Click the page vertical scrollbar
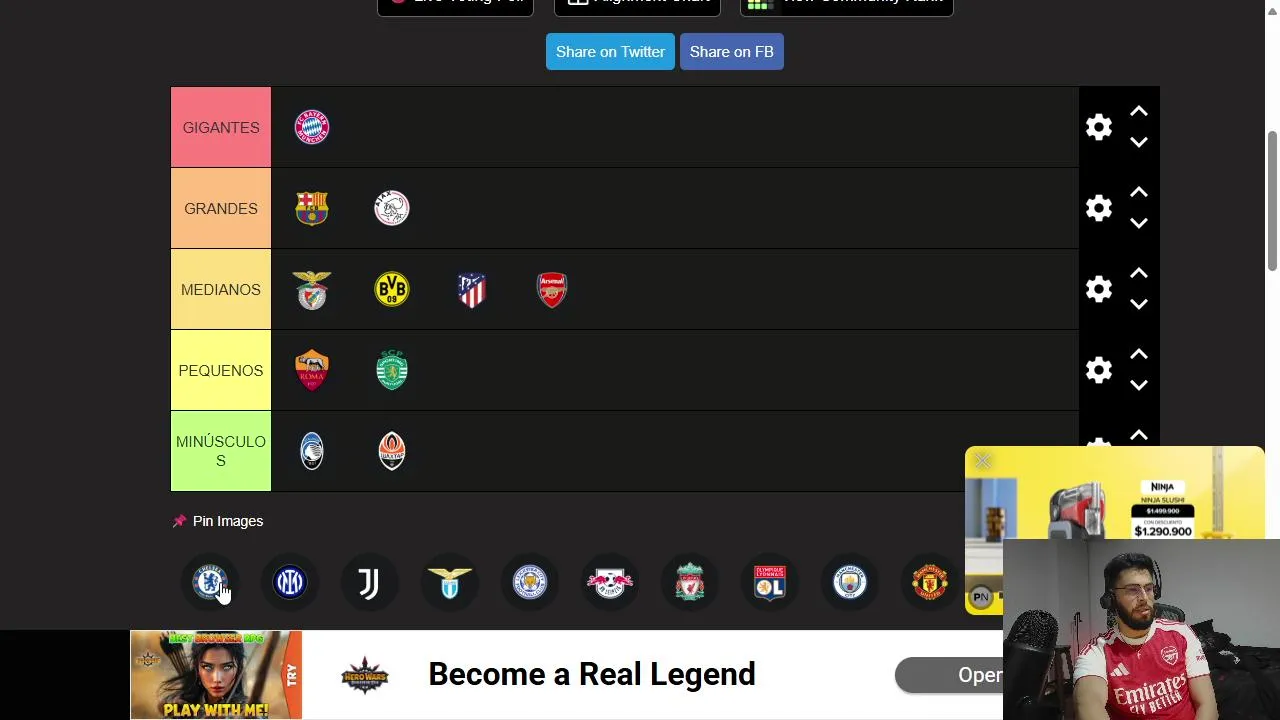Screen dimensions: 1280x720 (1273, 200)
